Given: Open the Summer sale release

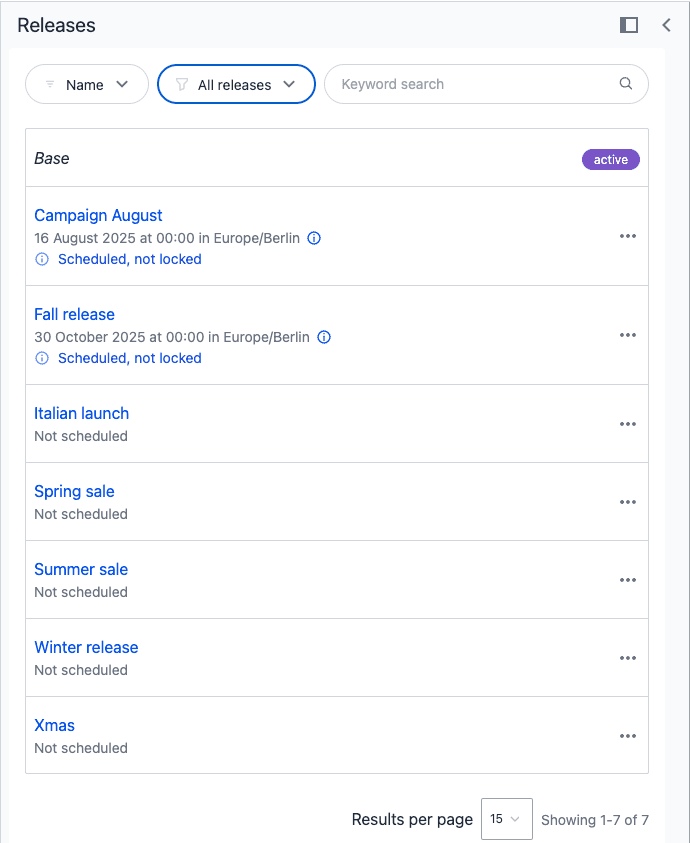Looking at the screenshot, I should (81, 569).
